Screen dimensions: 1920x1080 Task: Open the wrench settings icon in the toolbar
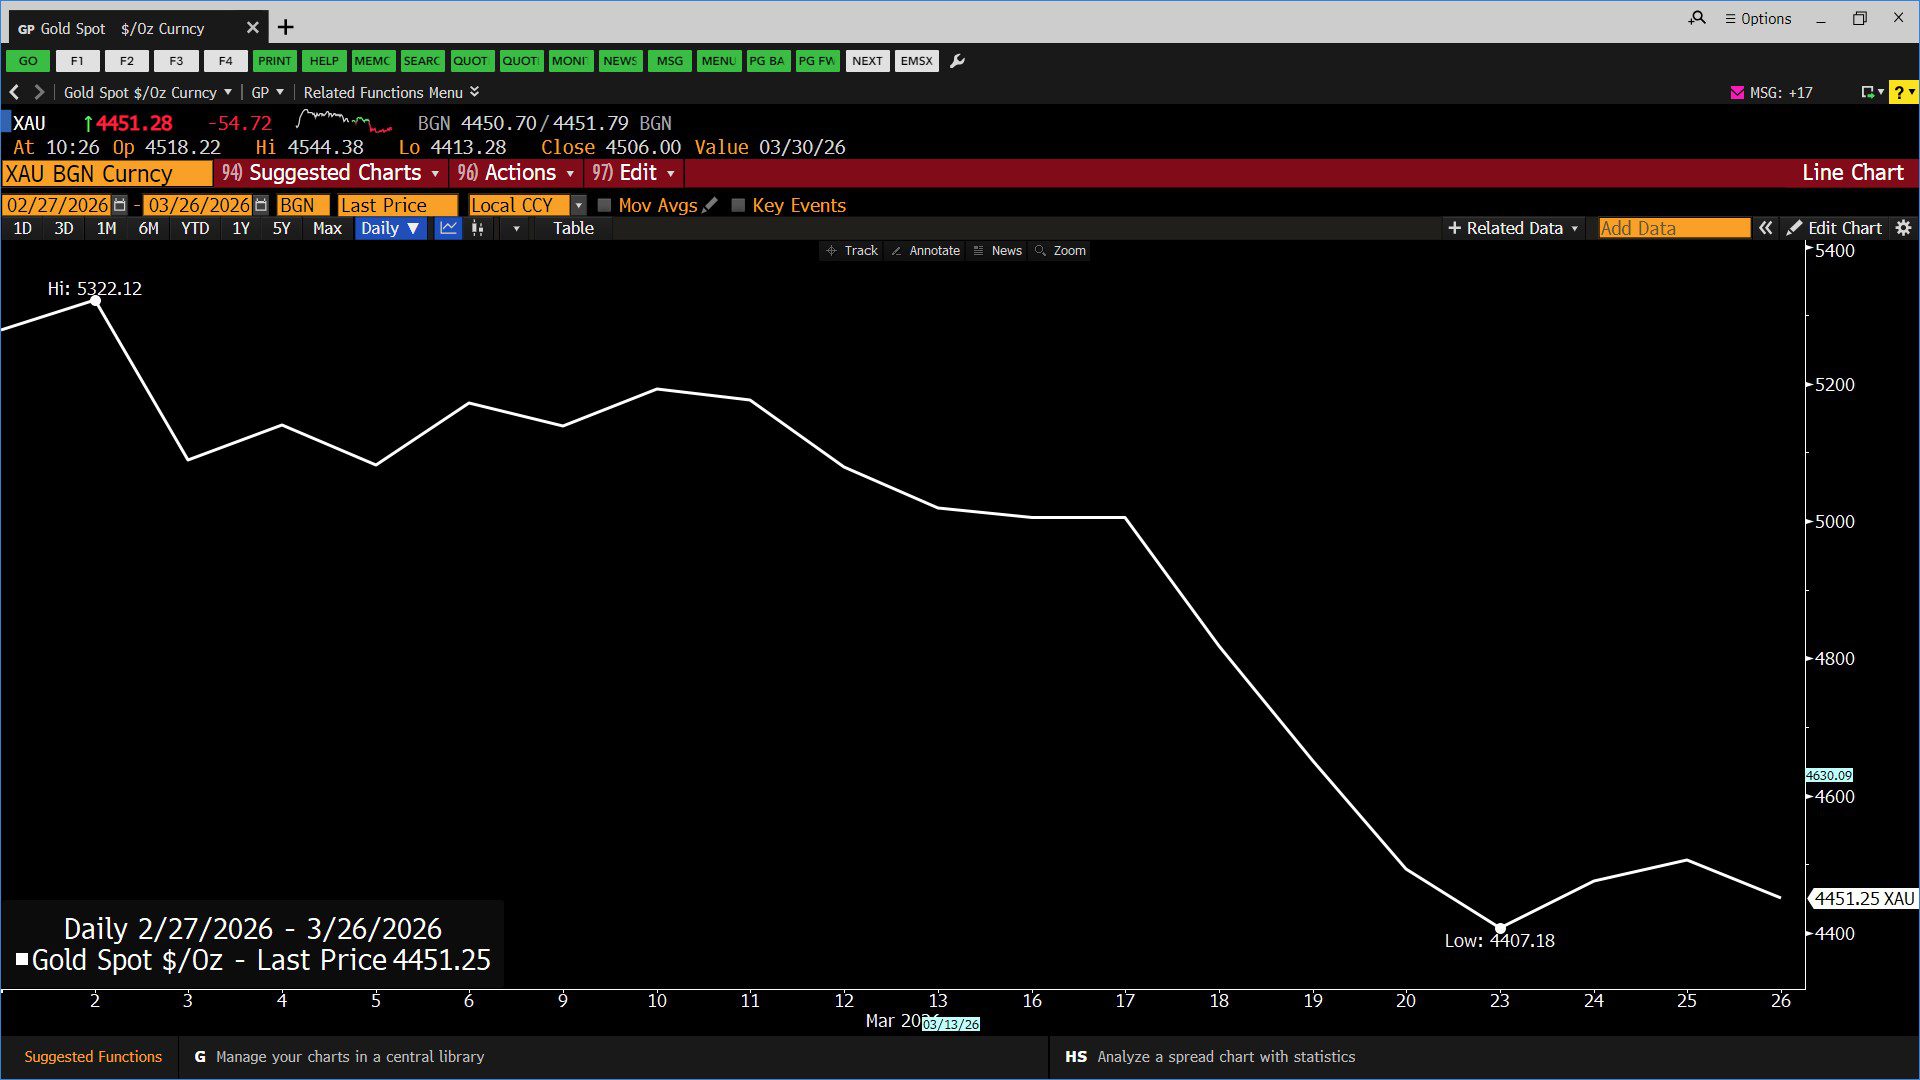(x=957, y=61)
